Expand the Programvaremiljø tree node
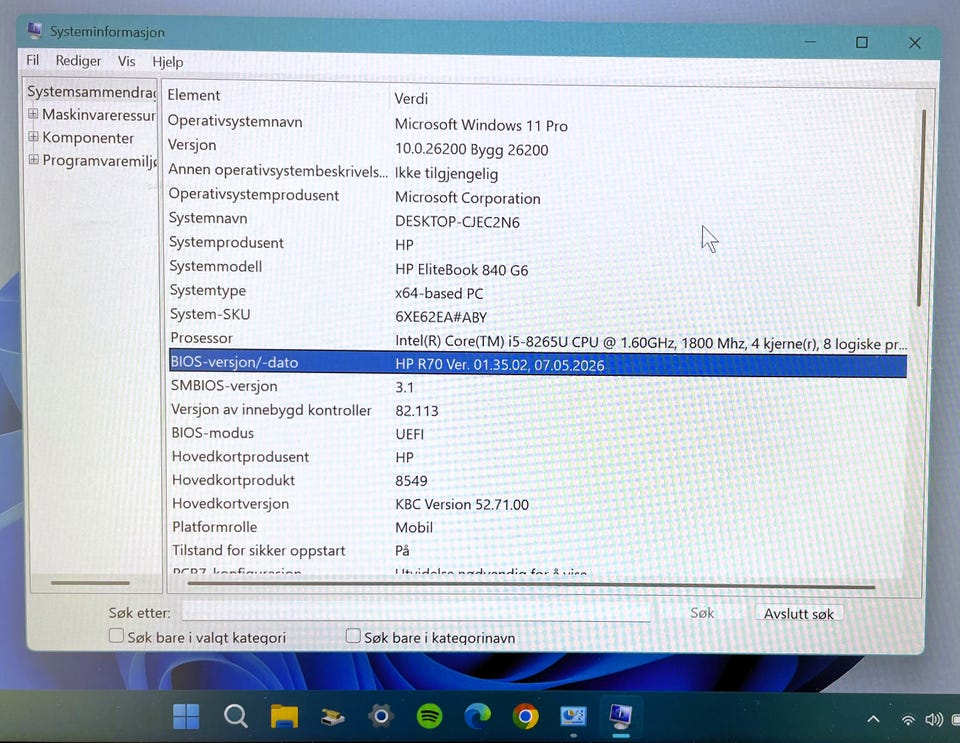Screen dimensions: 960x743 point(34,160)
